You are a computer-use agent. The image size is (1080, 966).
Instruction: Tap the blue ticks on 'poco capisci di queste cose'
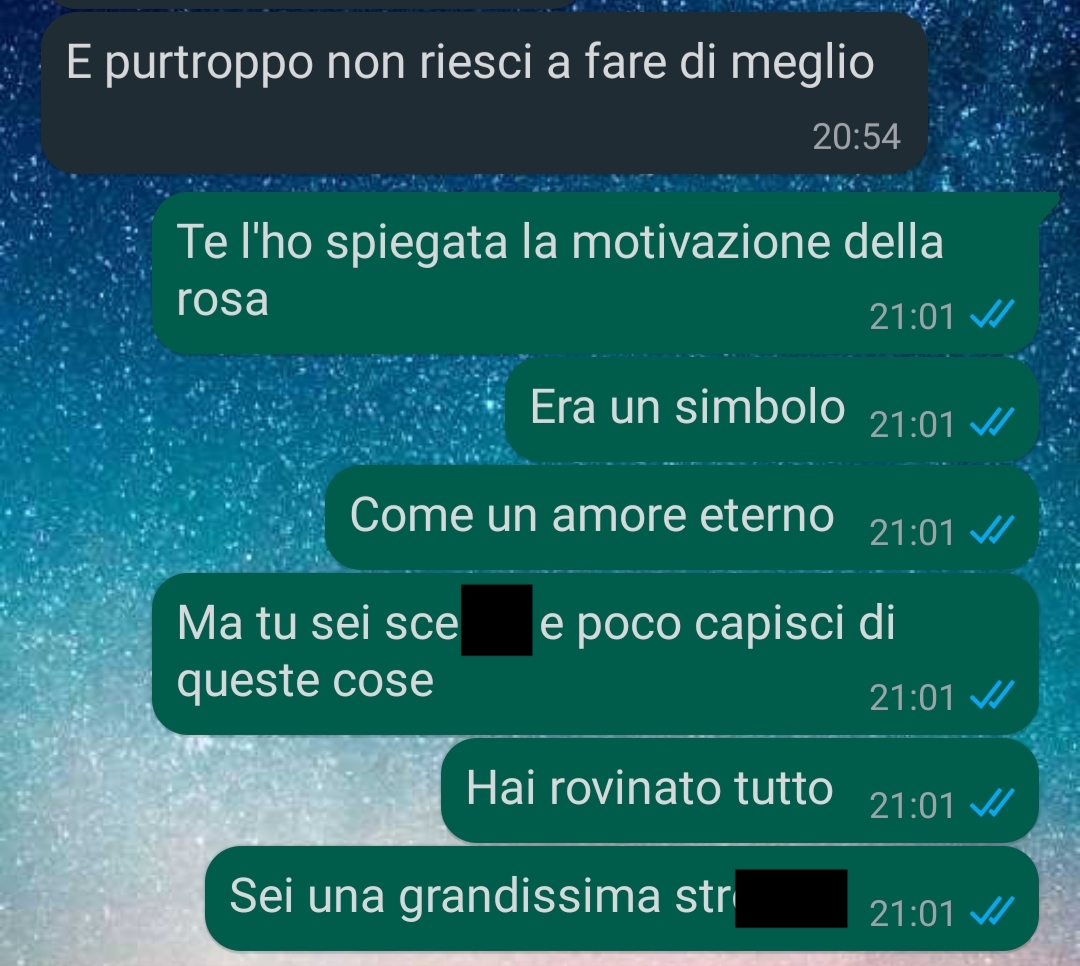(x=992, y=695)
